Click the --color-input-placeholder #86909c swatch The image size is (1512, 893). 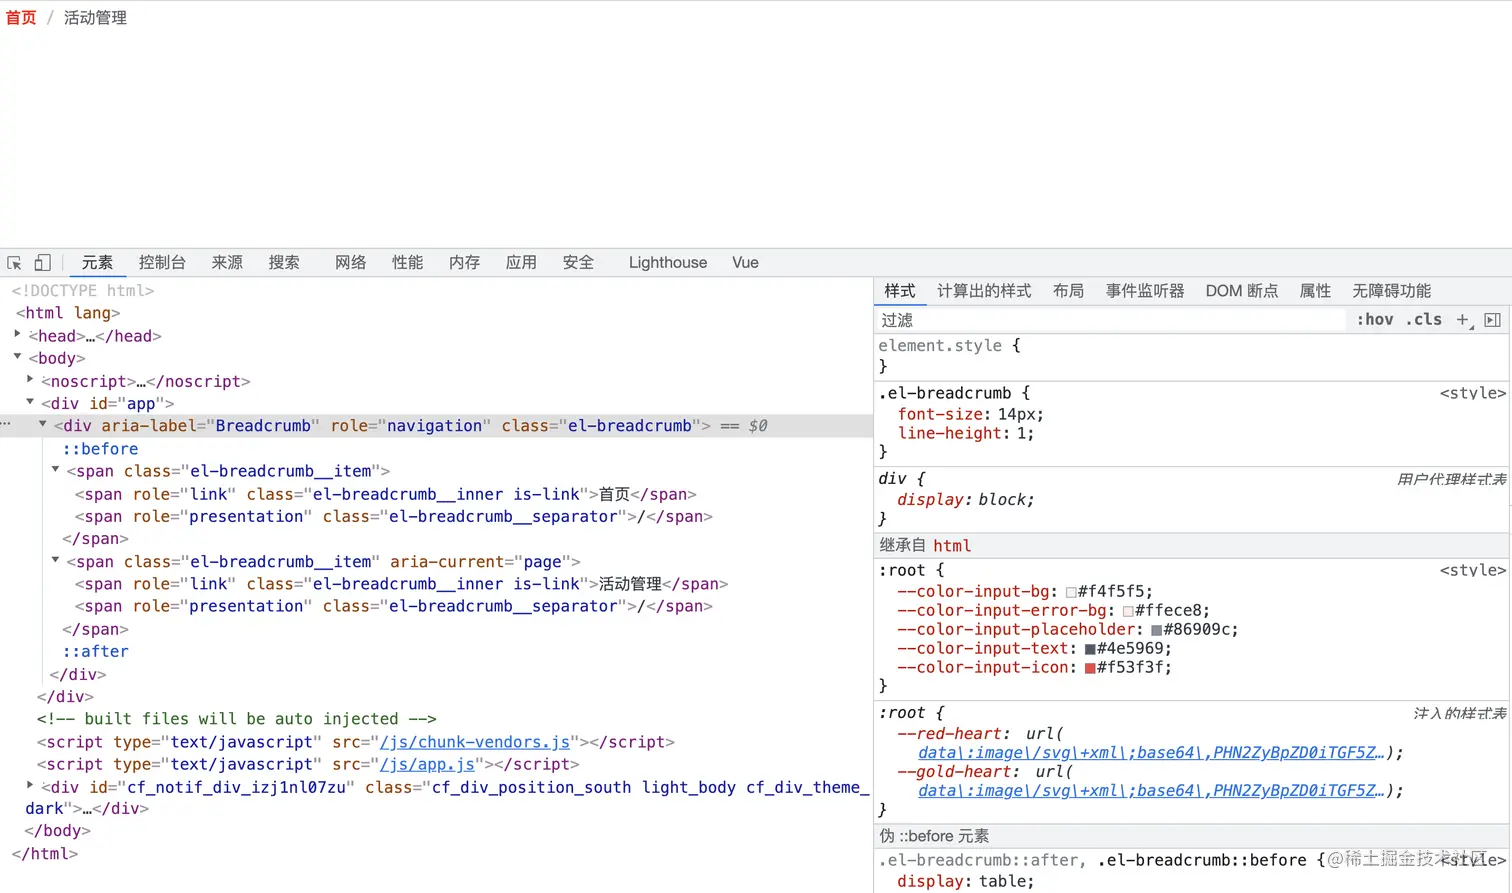[x=1156, y=631]
